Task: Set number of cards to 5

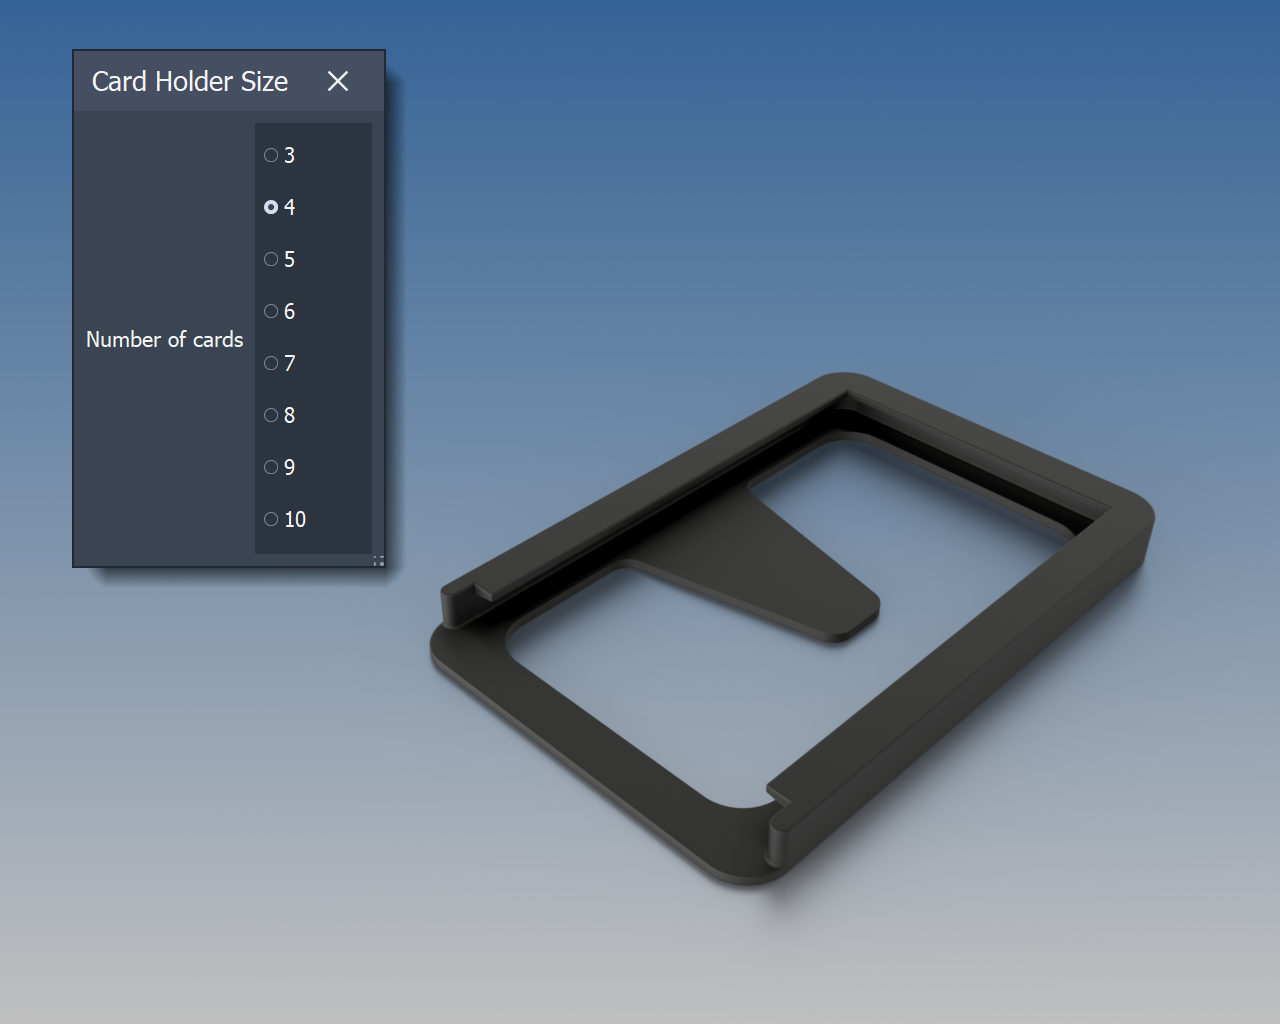Action: 271,259
